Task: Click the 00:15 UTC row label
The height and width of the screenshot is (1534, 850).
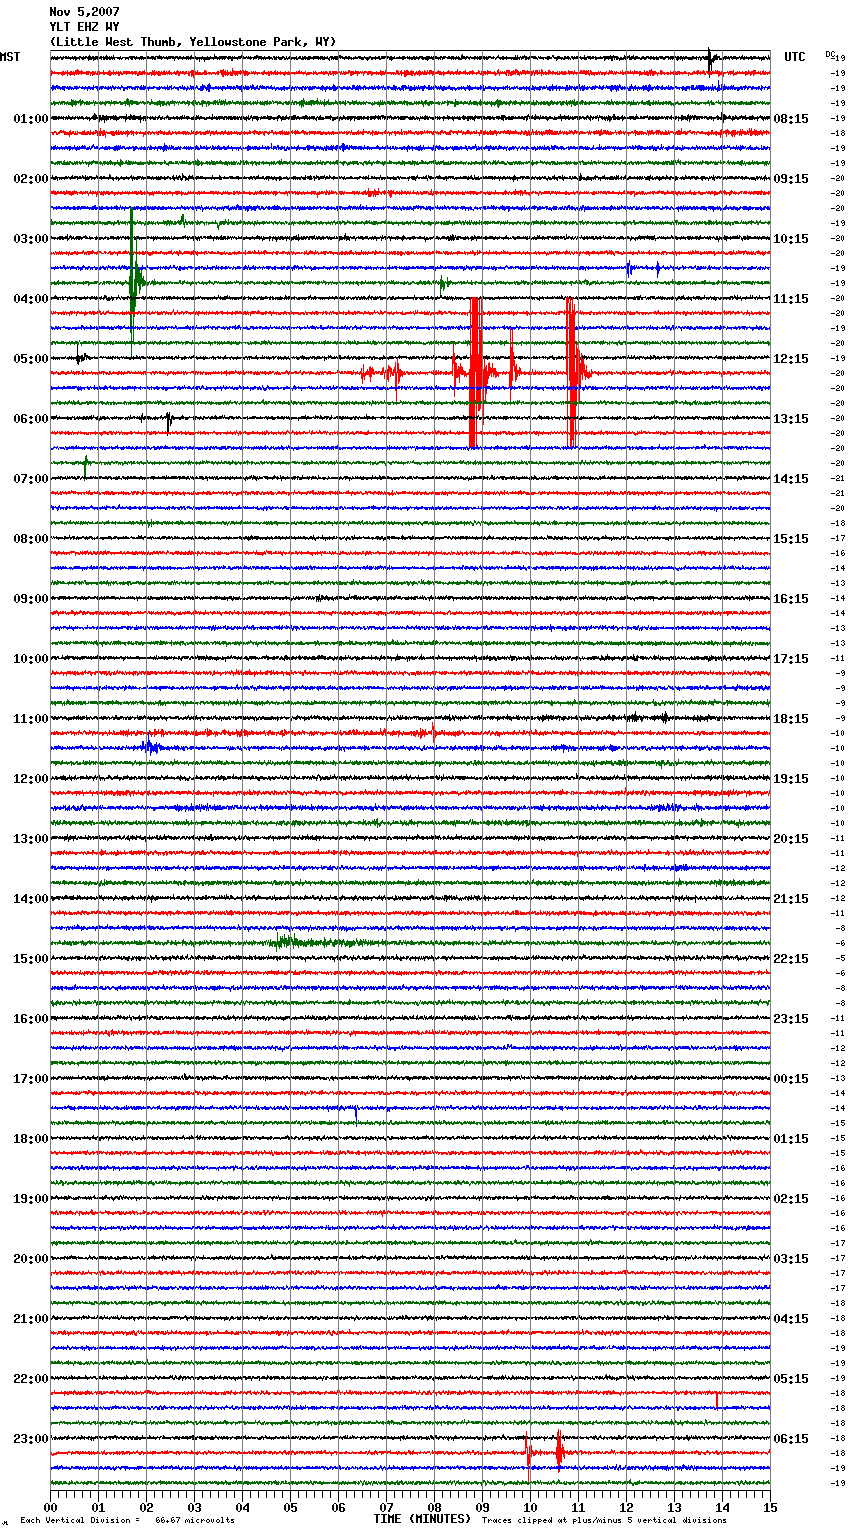Action: pos(791,1079)
